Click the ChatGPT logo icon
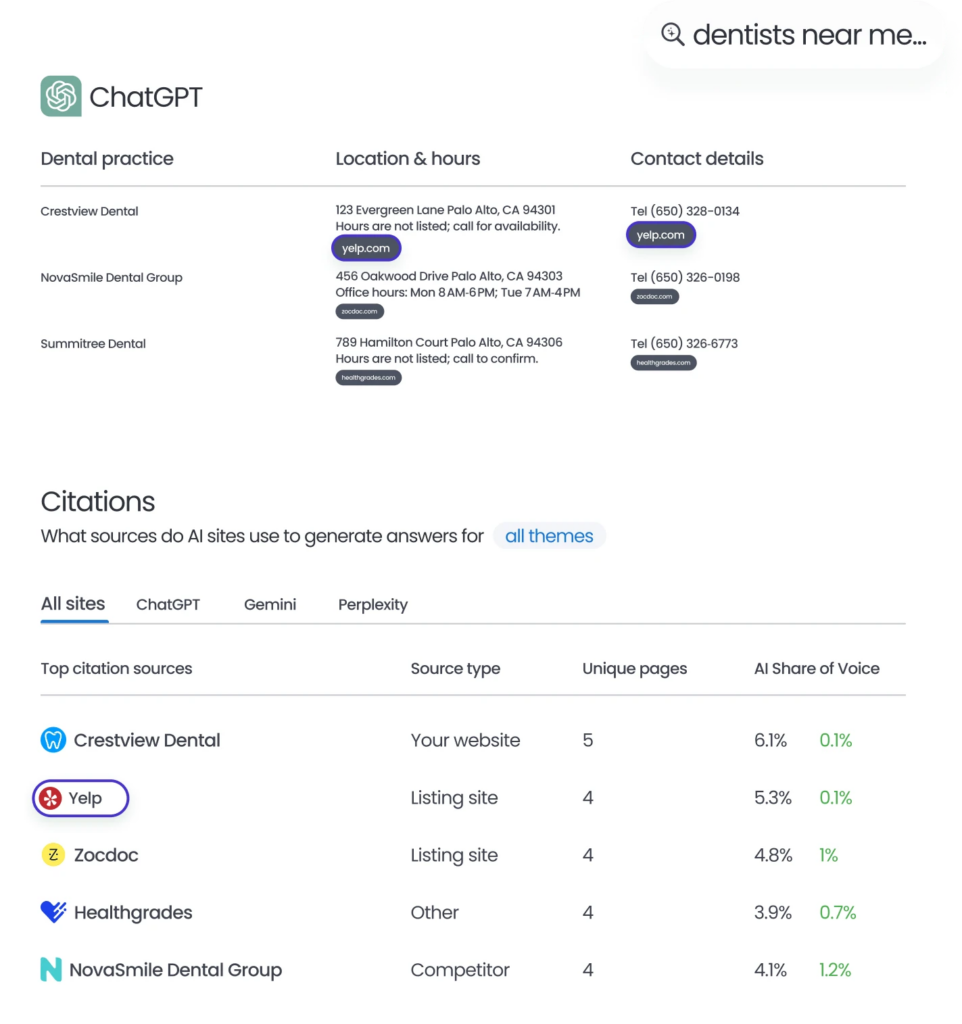 tap(59, 97)
